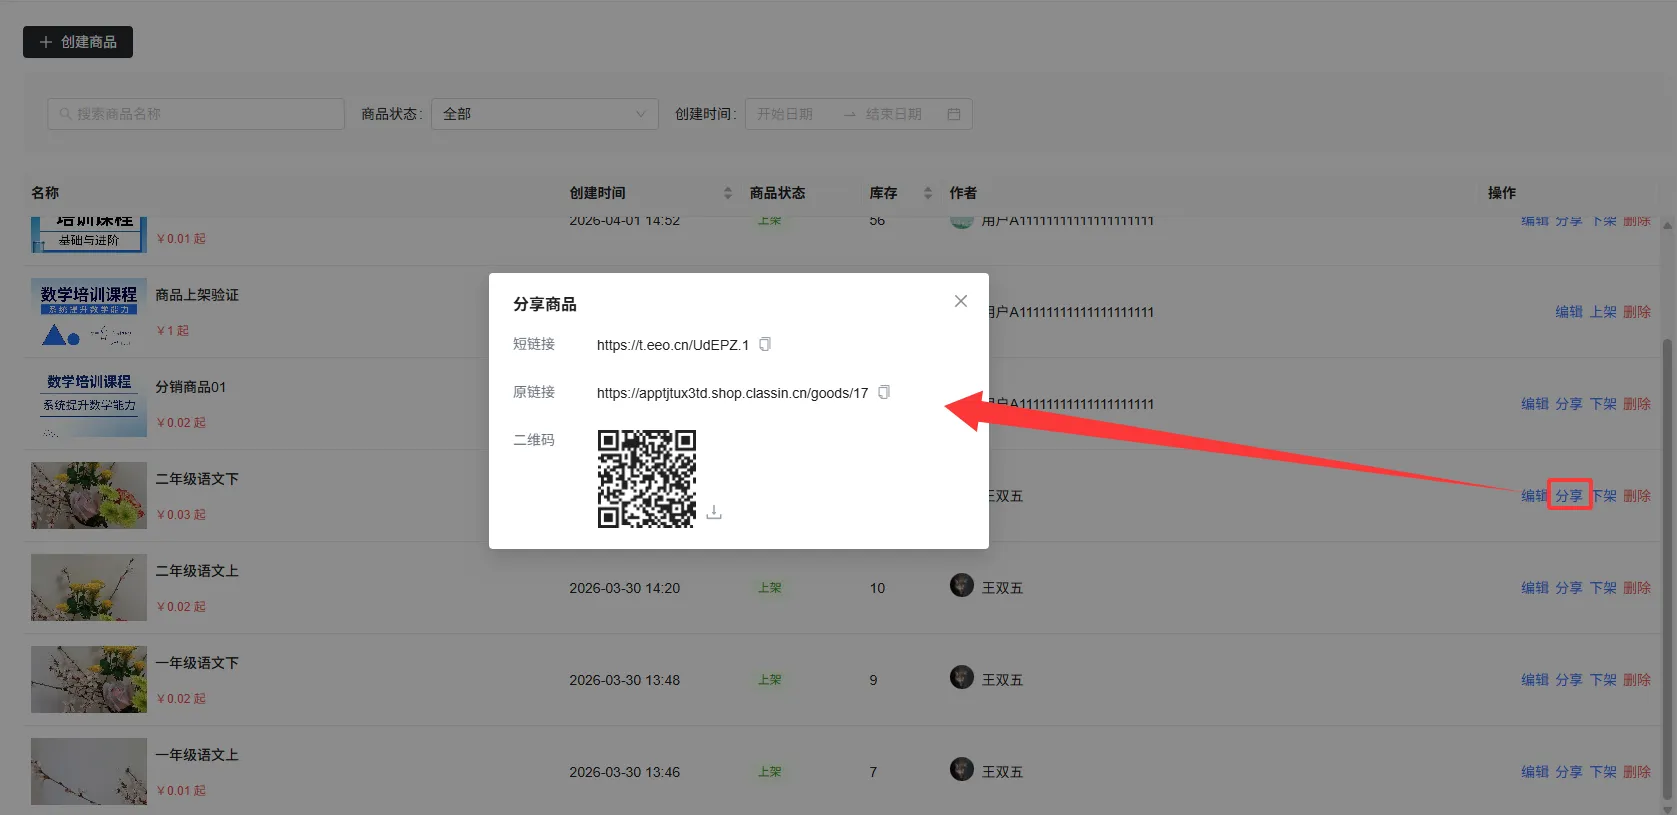Viewport: 1677px width, 815px height.
Task: Click author avatar in 一年级语文上 row
Action: click(x=962, y=769)
